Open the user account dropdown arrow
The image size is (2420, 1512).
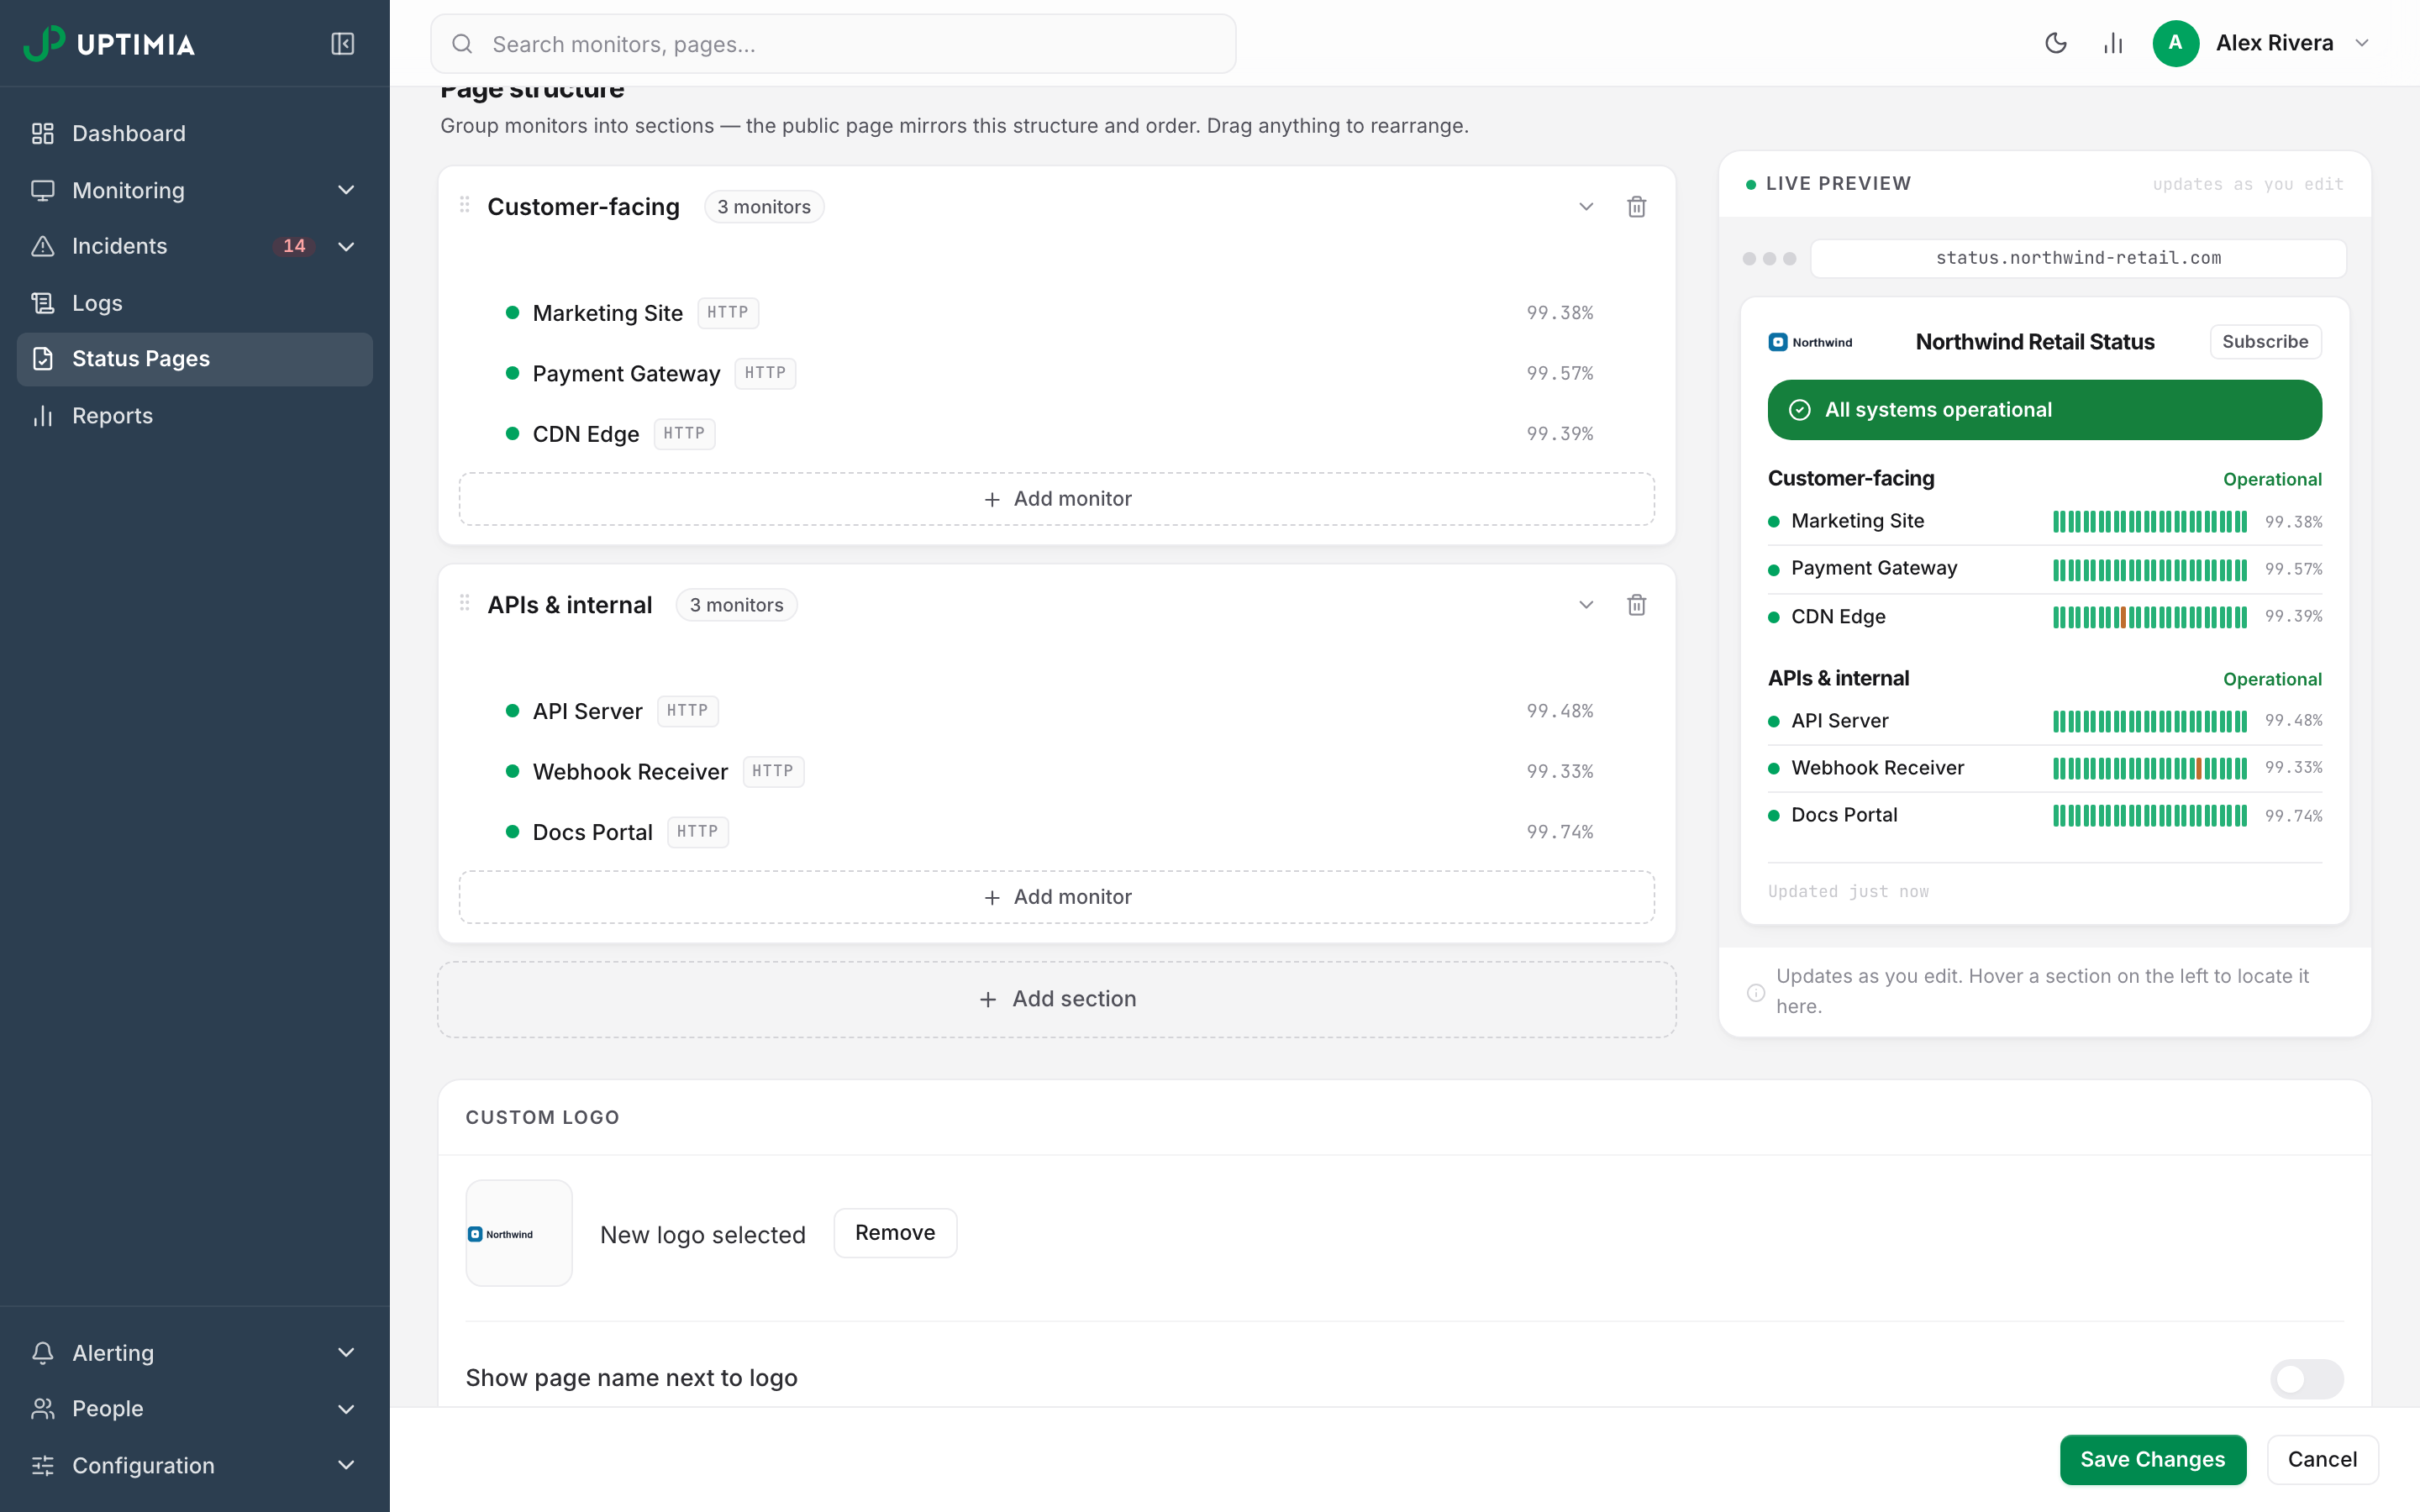pos(2363,43)
